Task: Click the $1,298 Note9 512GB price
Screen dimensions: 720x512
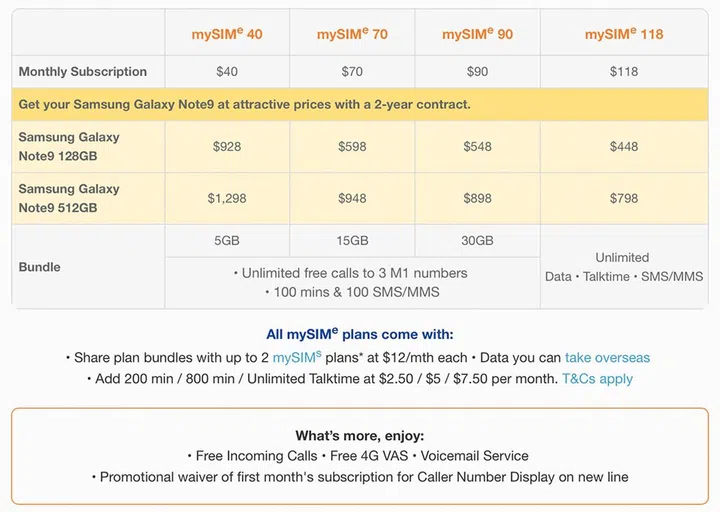Action: [227, 198]
